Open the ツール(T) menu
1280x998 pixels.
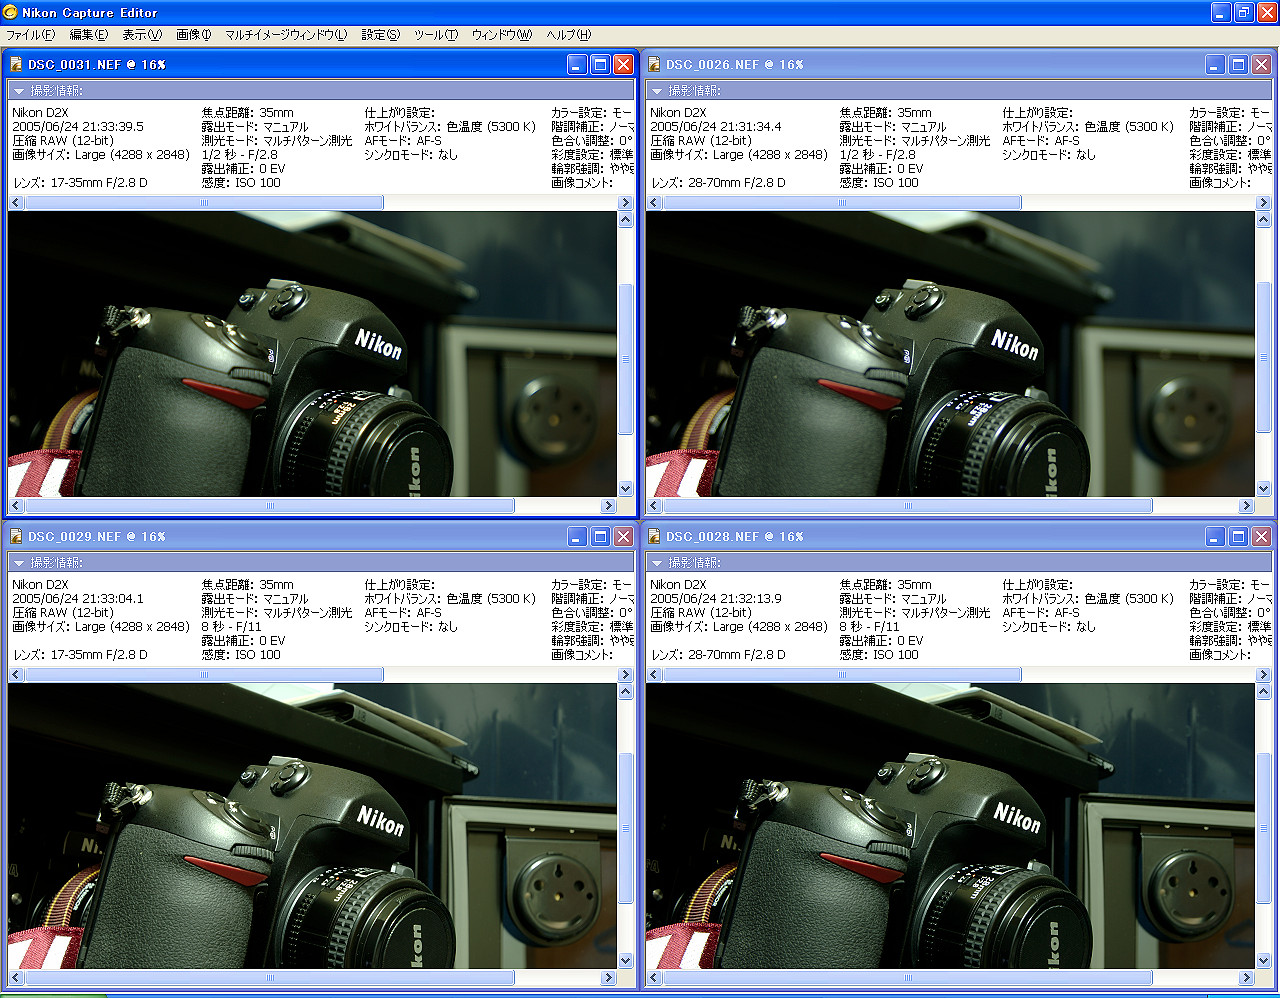pos(436,35)
